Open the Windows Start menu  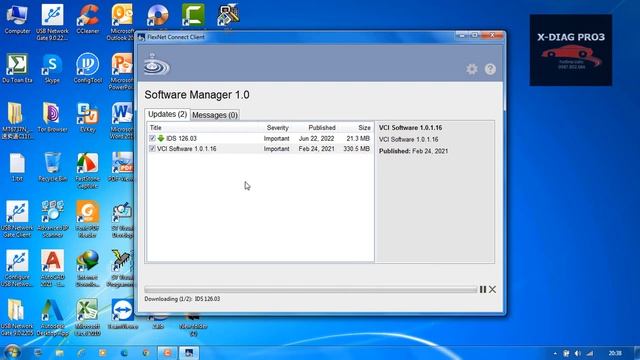coord(11,352)
